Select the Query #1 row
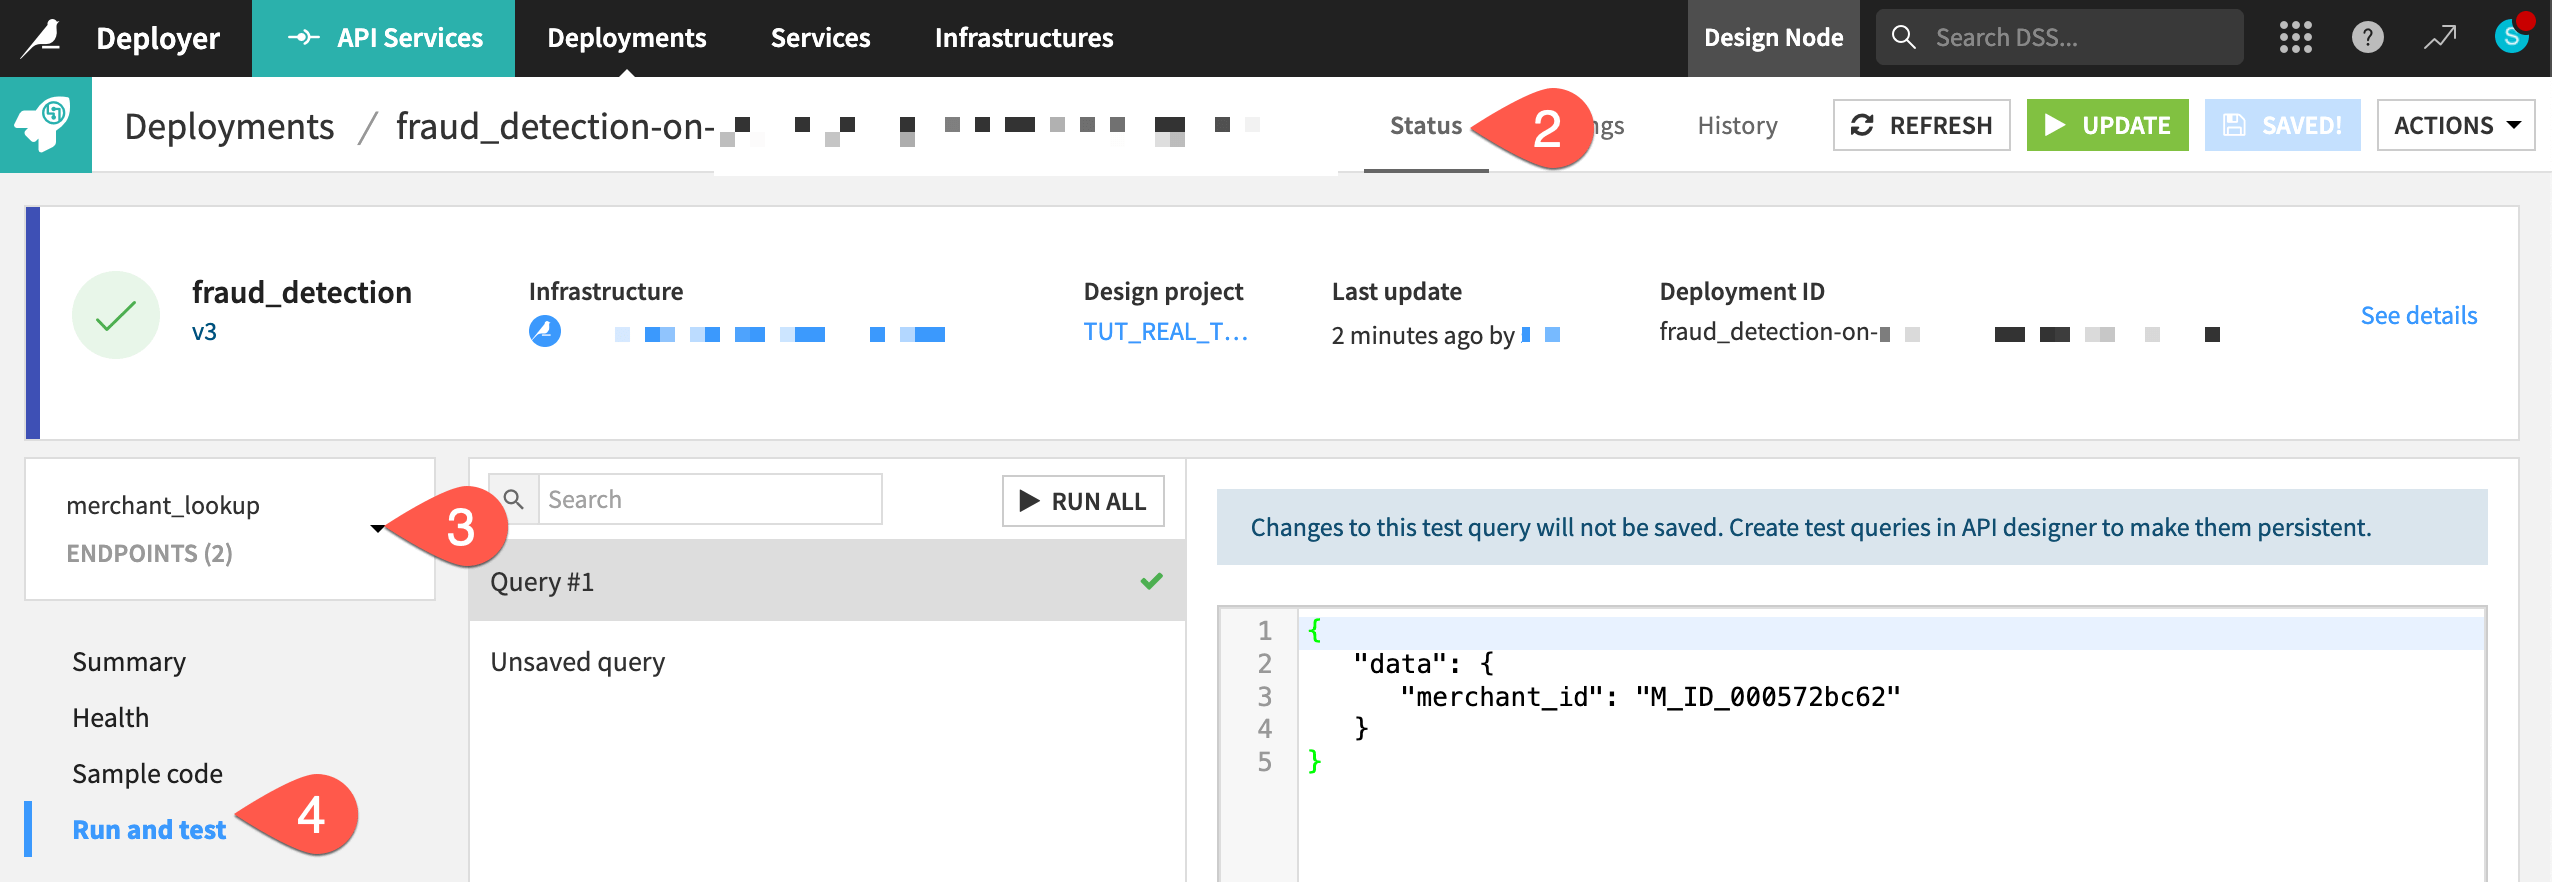Viewport: 2552px width, 882px height. tap(827, 581)
